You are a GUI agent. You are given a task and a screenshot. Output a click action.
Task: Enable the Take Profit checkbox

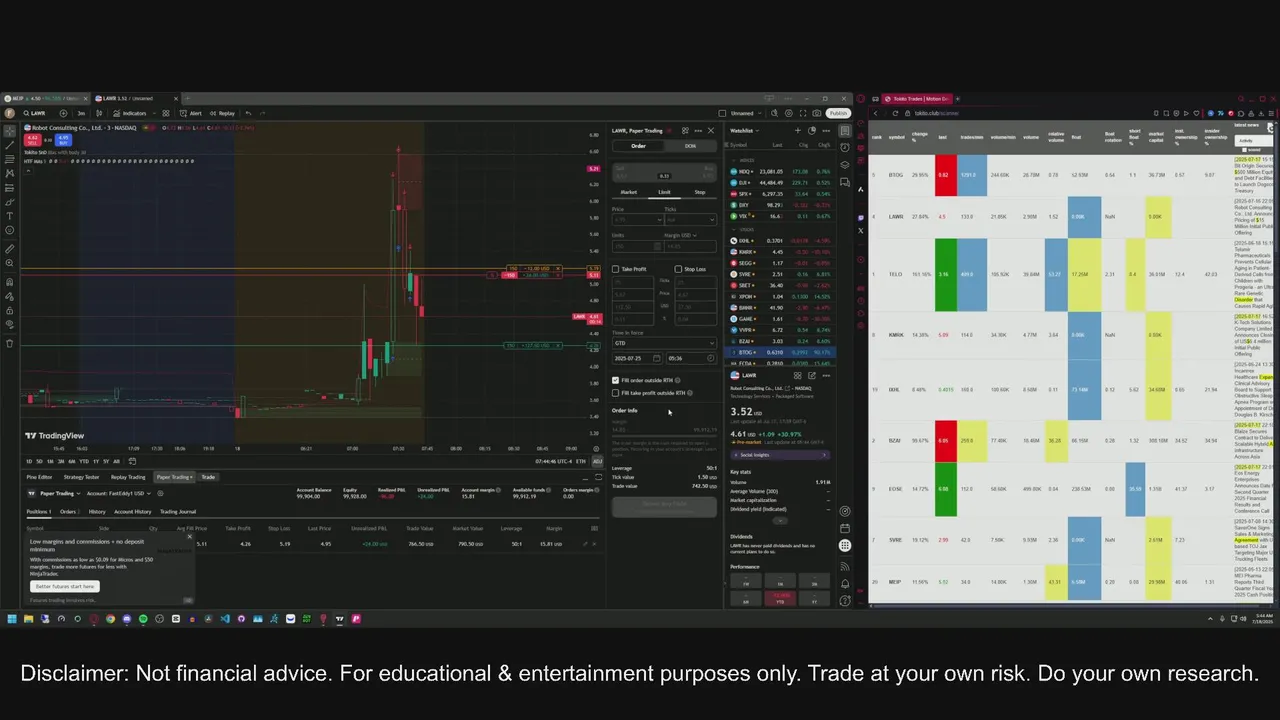coord(616,269)
